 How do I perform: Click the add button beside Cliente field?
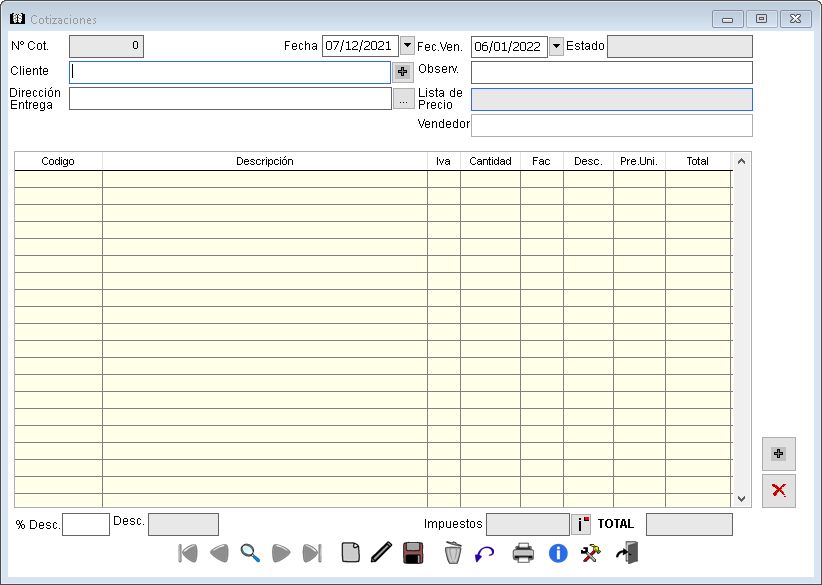point(402,72)
